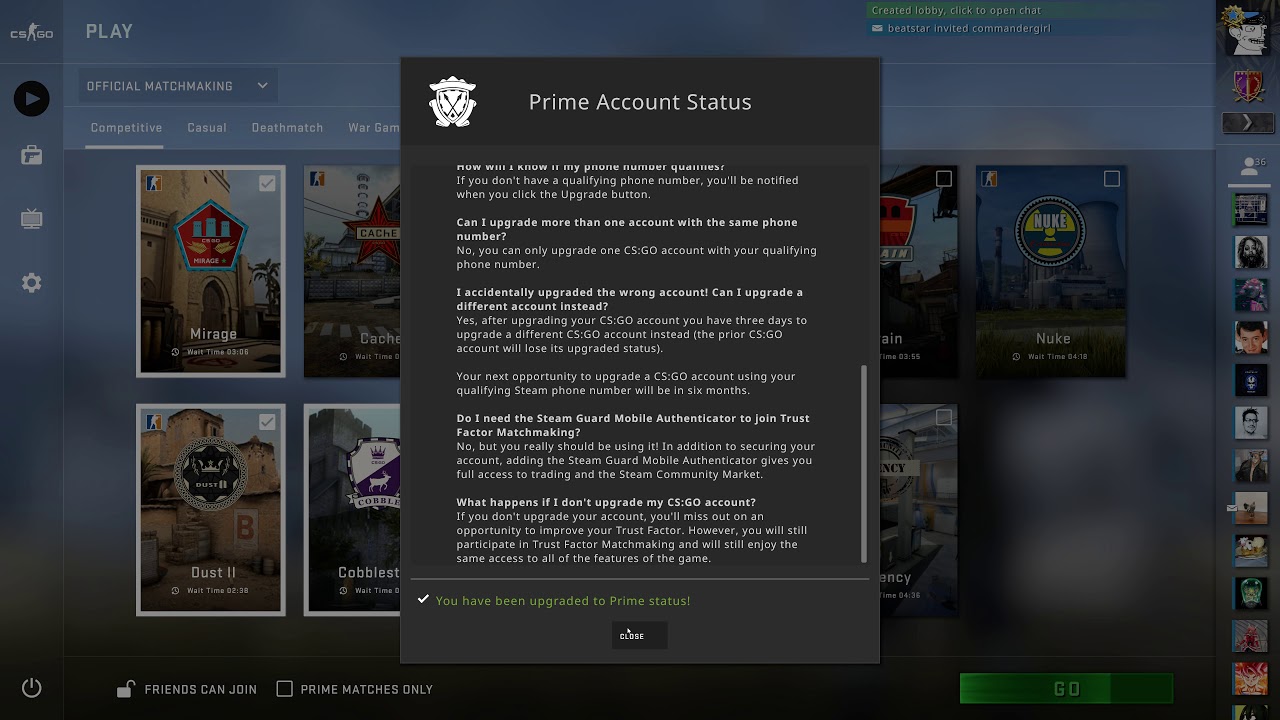1280x720 pixels.
Task: Enable Prime Matches Only checkbox
Action: point(285,689)
